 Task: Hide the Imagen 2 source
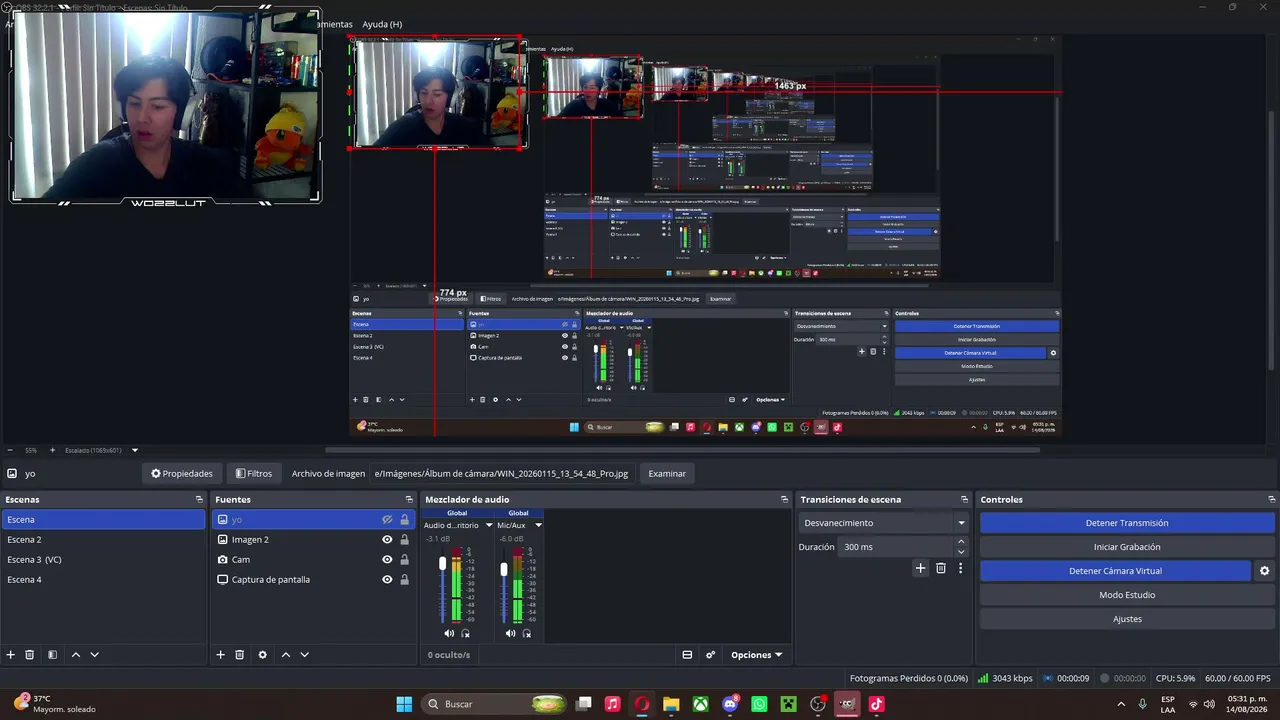[x=387, y=540]
